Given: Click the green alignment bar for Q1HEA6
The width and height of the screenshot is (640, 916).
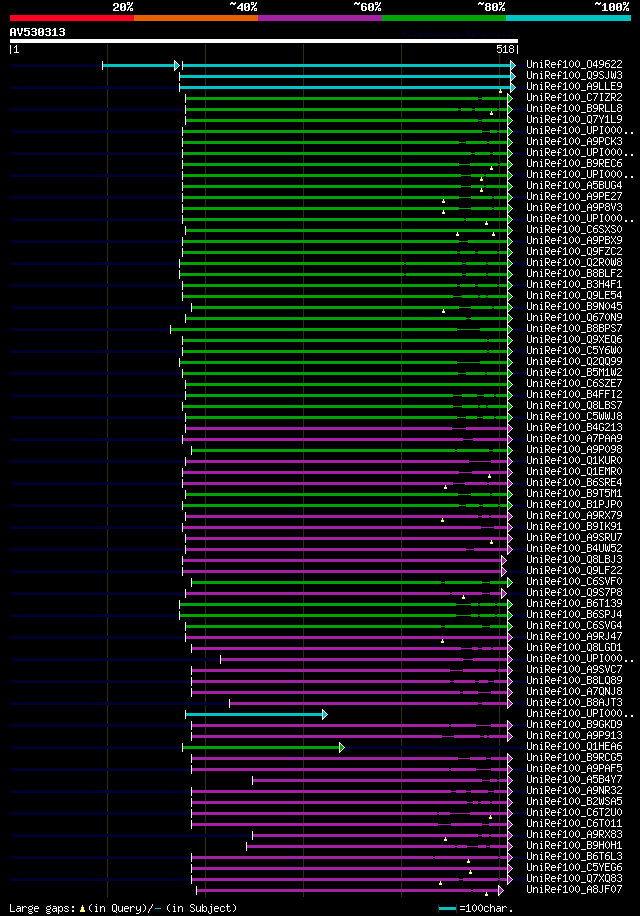Looking at the screenshot, I should 263,748.
